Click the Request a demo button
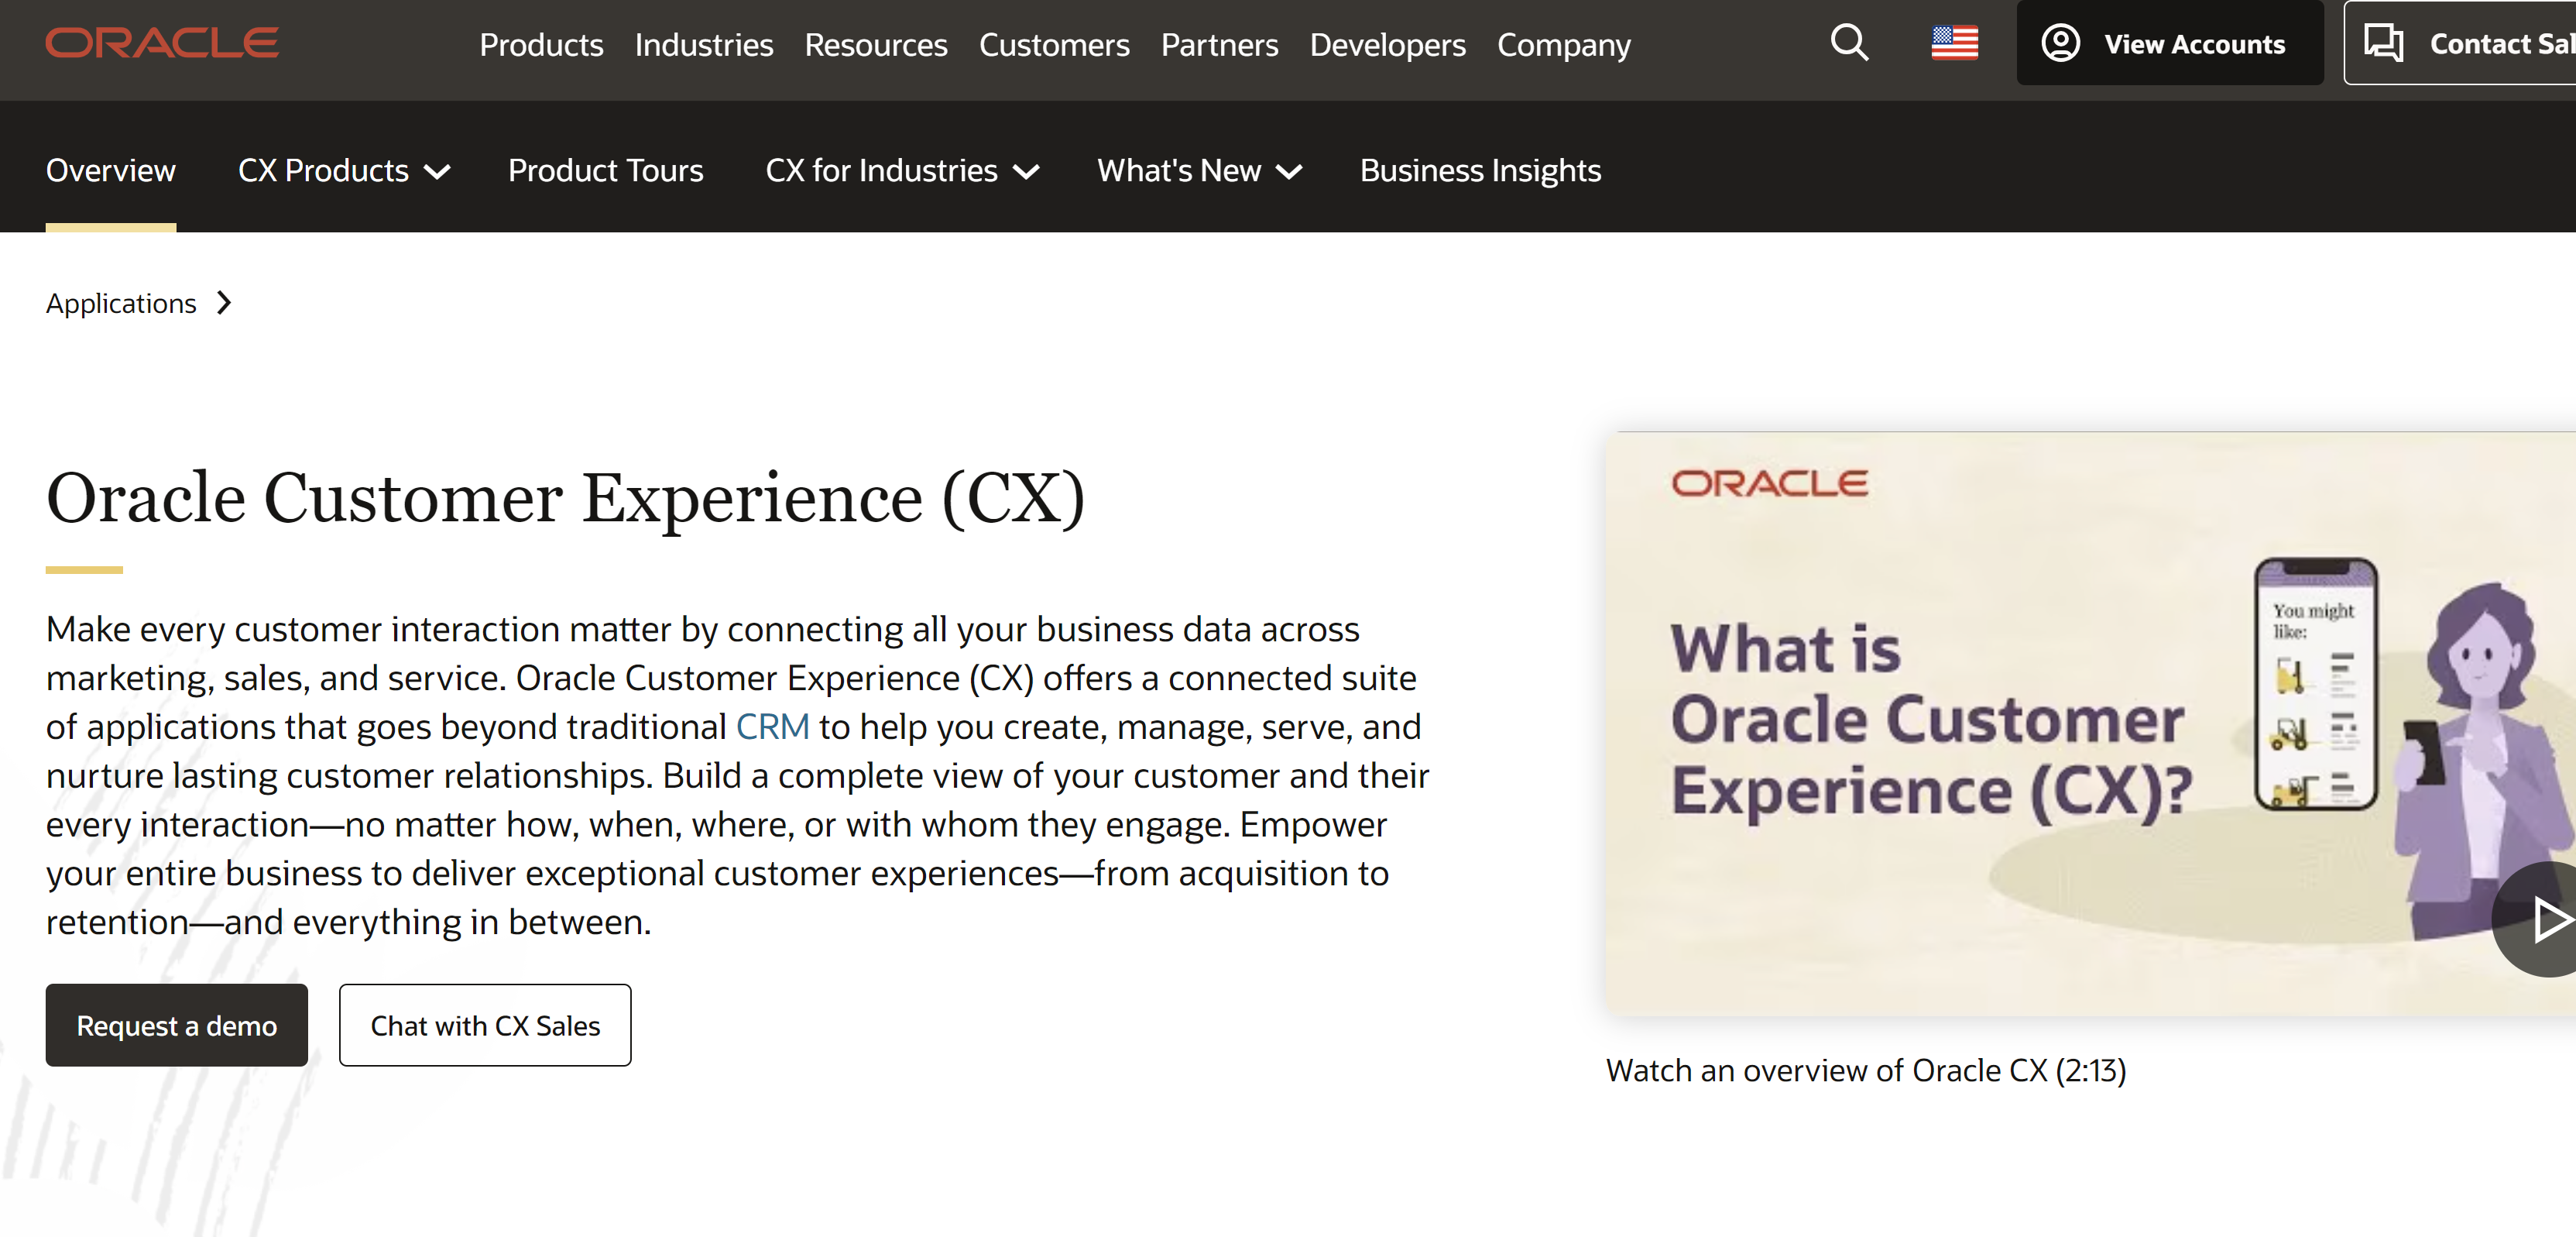Image resolution: width=2576 pixels, height=1237 pixels. (x=177, y=1025)
